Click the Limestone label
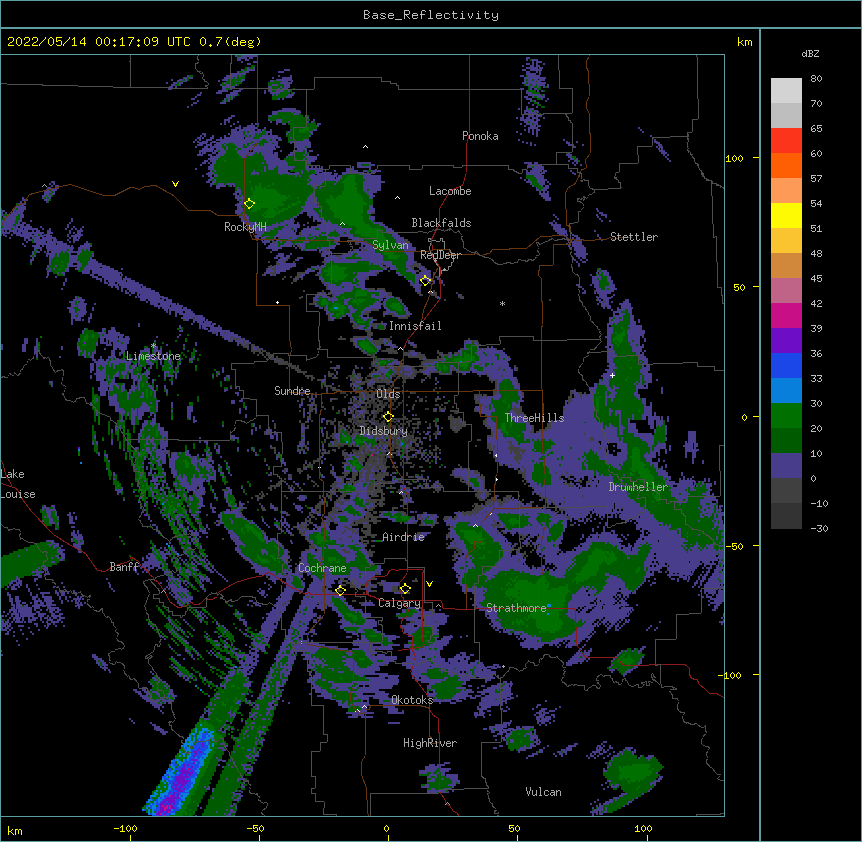 tap(153, 356)
